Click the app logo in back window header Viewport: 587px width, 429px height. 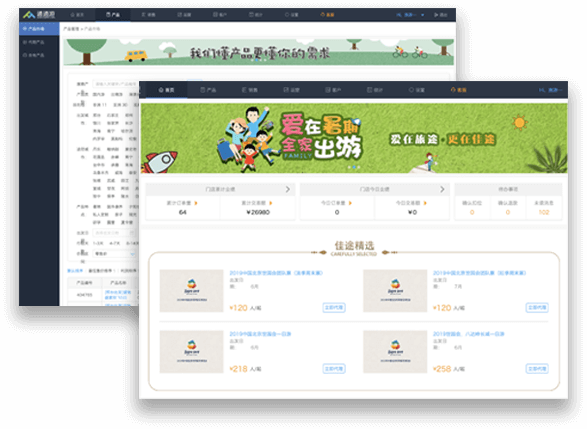(x=39, y=15)
